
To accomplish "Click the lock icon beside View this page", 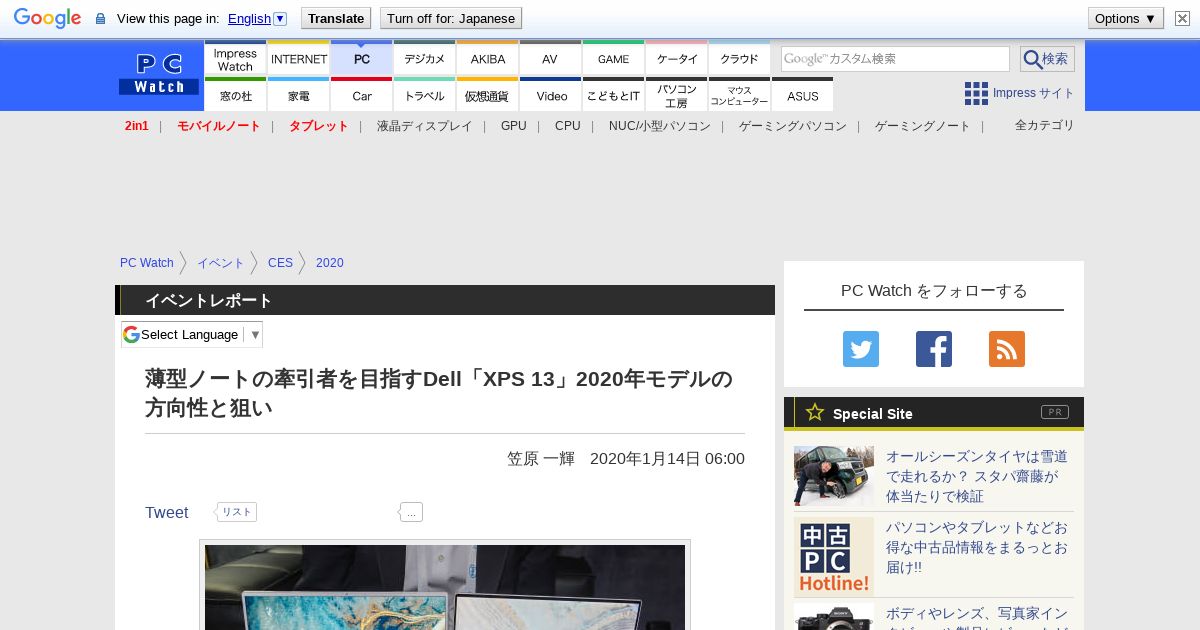I will click(x=100, y=19).
